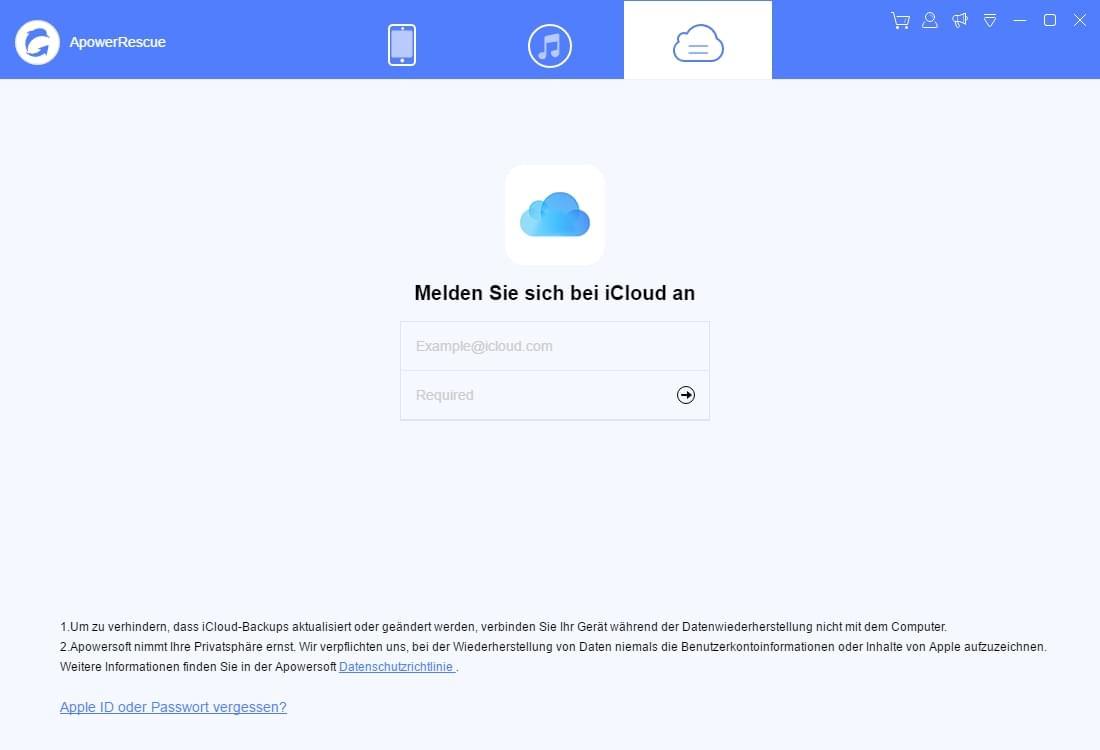Click the shopping cart icon
Viewport: 1100px width, 750px height.
coord(899,20)
